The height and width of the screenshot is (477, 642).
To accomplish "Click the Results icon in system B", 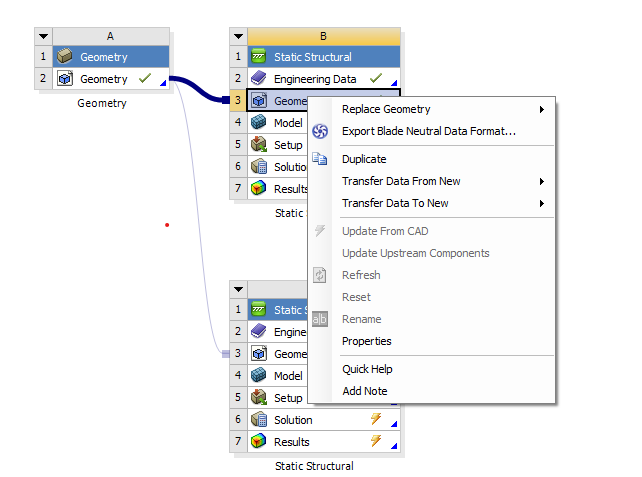I will click(x=258, y=188).
